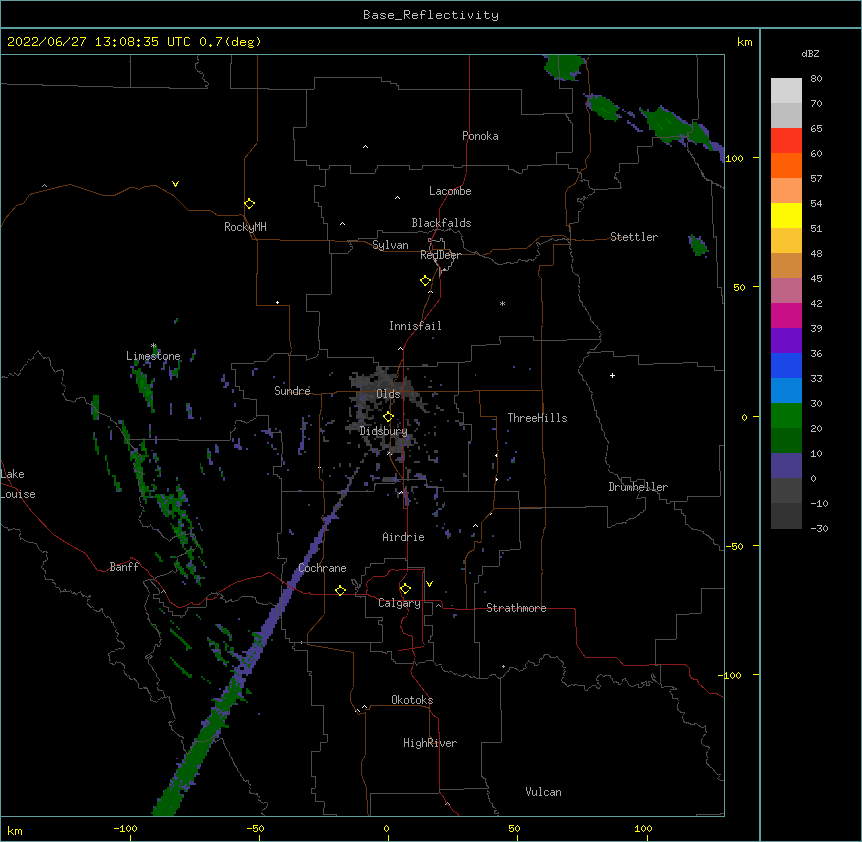Select white caret marker directly below Innisfail

(400, 348)
